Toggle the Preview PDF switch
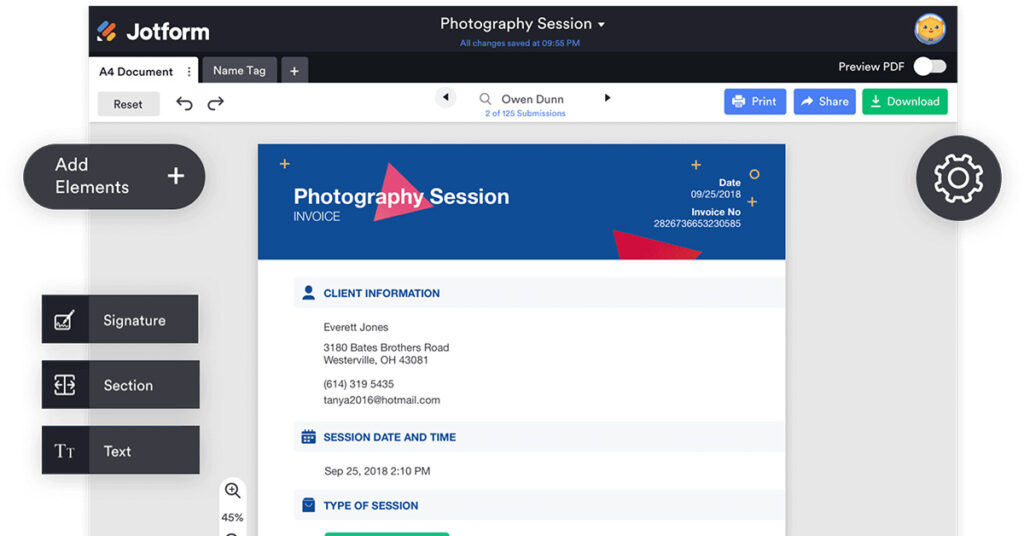1024x536 pixels. (x=929, y=67)
